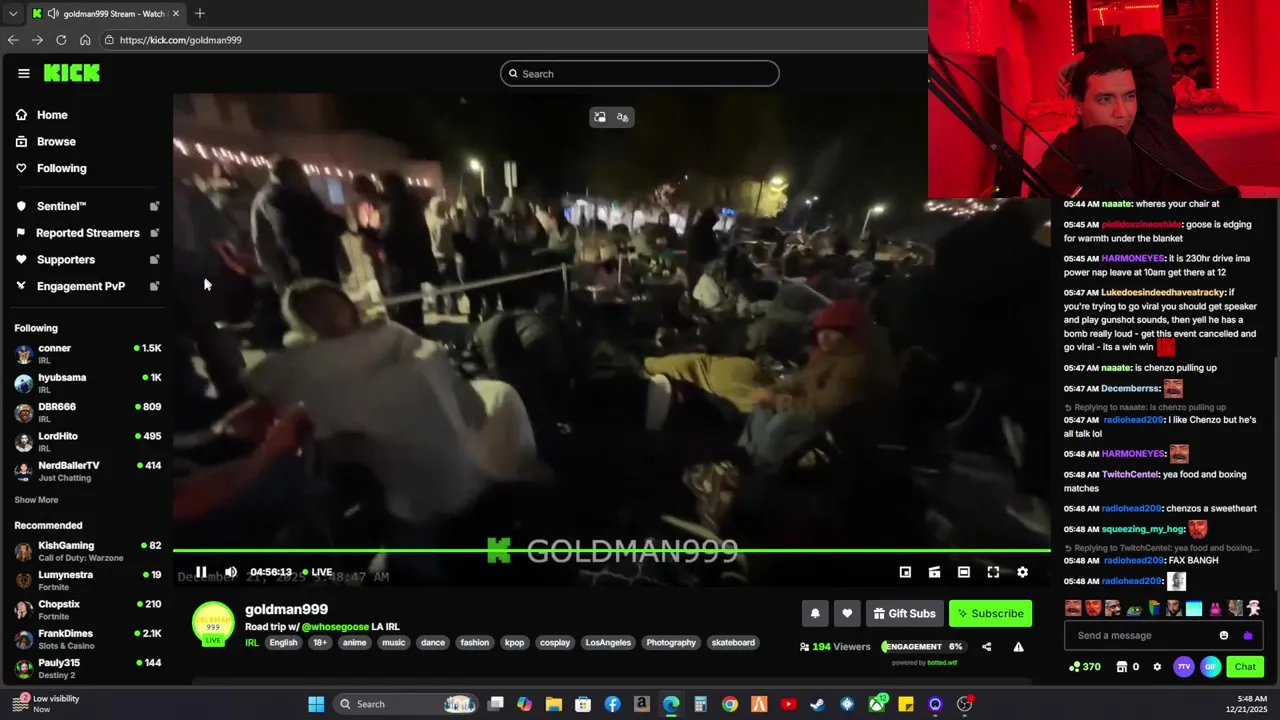Click the 7TV emotes button
Viewport: 1280px width, 720px height.
coord(1184,667)
